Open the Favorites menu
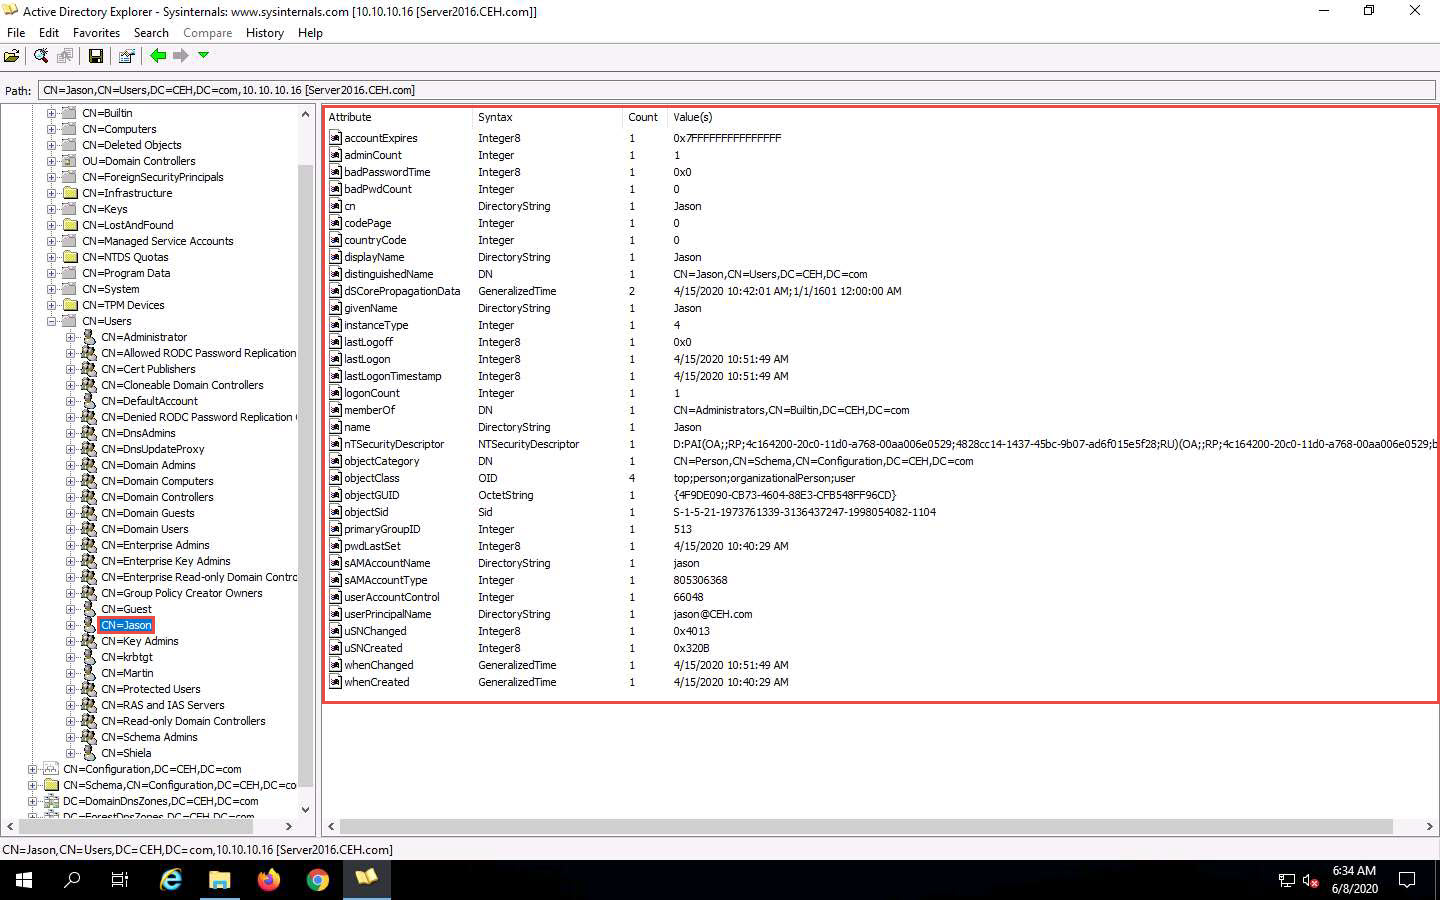The height and width of the screenshot is (900, 1440). pyautogui.click(x=97, y=33)
